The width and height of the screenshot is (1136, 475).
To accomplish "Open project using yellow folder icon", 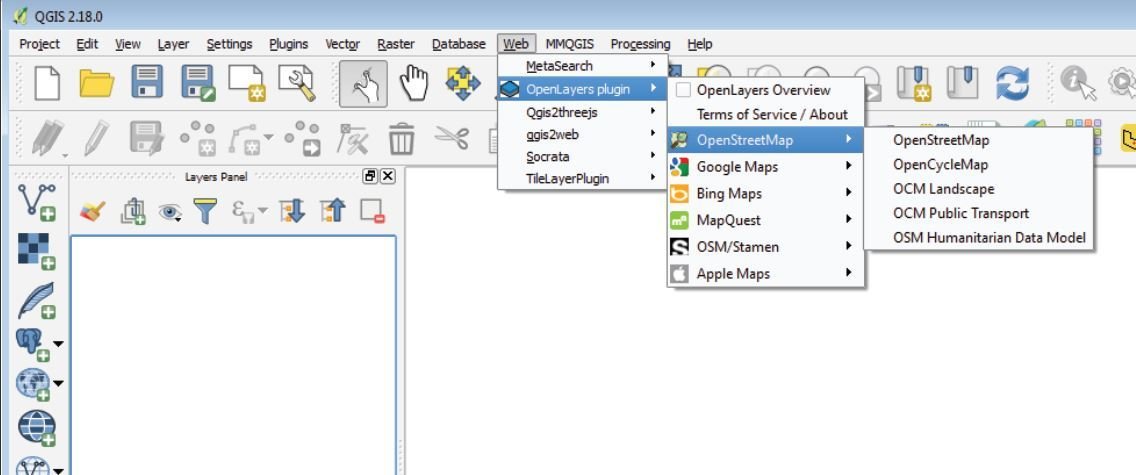I will pyautogui.click(x=96, y=83).
